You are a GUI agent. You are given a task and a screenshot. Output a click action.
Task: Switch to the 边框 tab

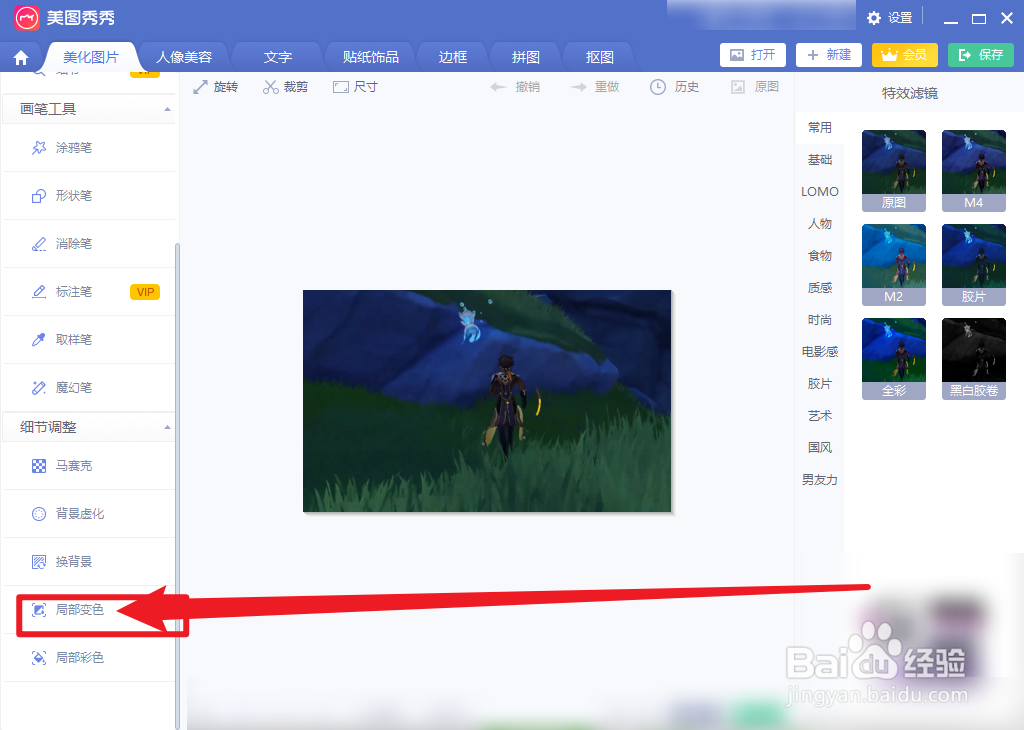453,57
